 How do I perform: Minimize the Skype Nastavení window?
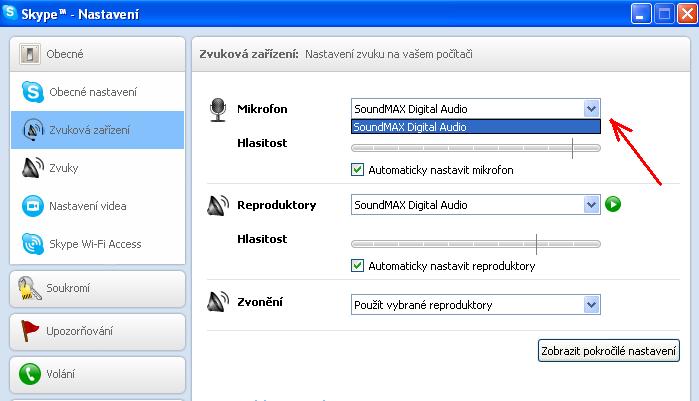pos(641,14)
